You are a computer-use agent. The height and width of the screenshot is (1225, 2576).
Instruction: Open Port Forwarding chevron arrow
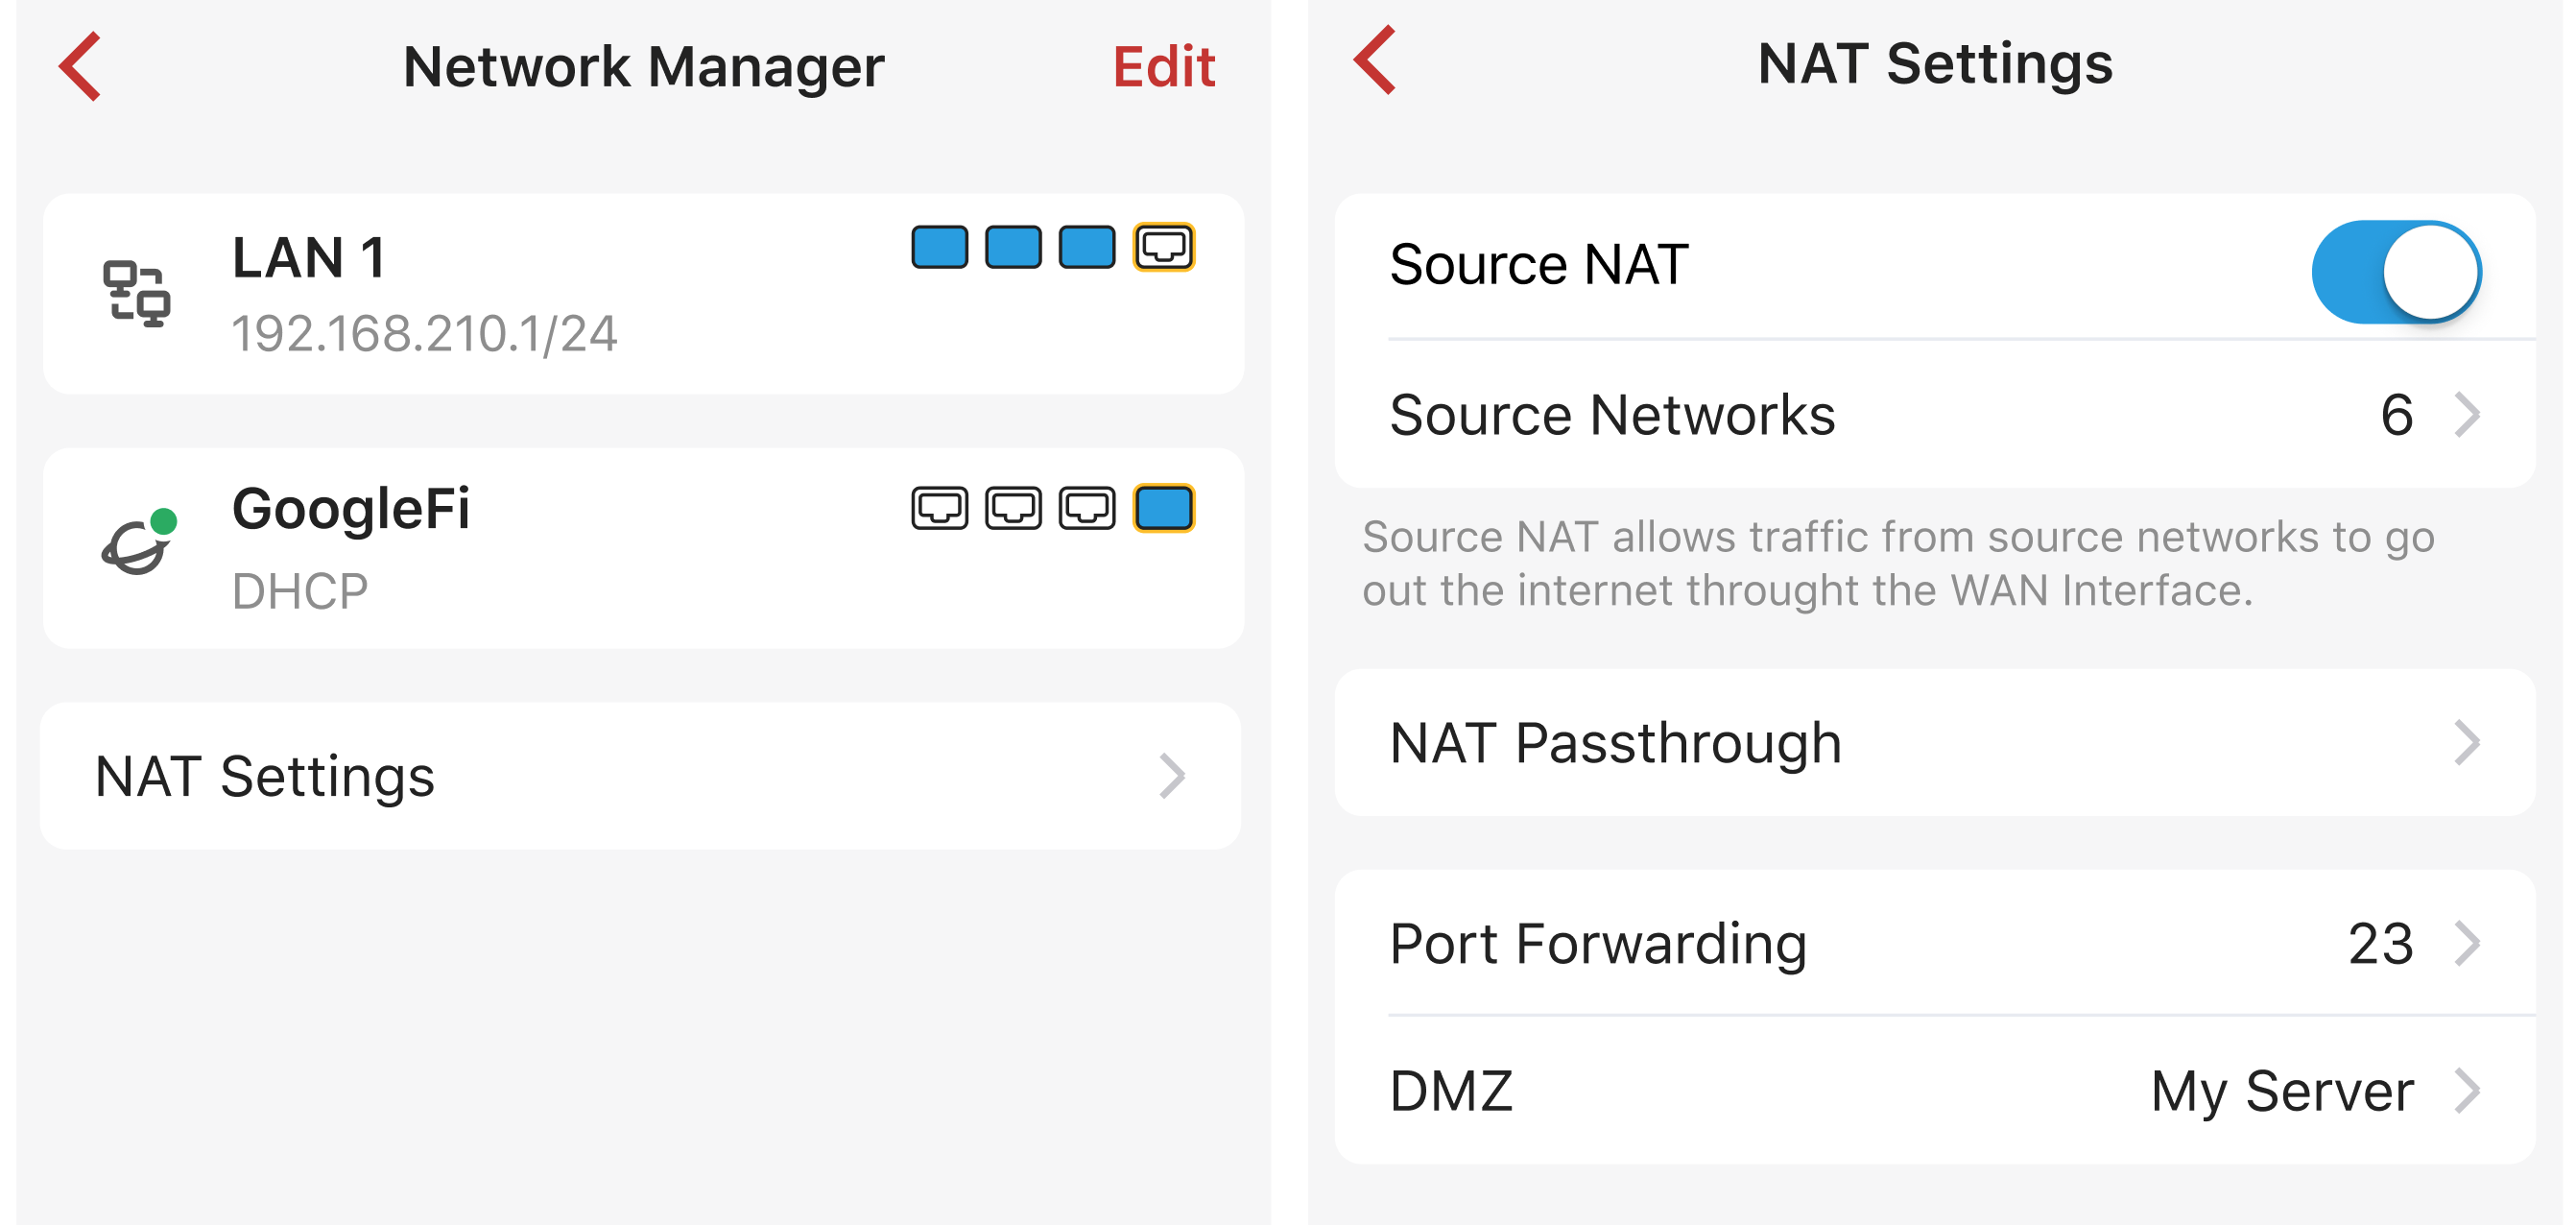(x=2466, y=943)
